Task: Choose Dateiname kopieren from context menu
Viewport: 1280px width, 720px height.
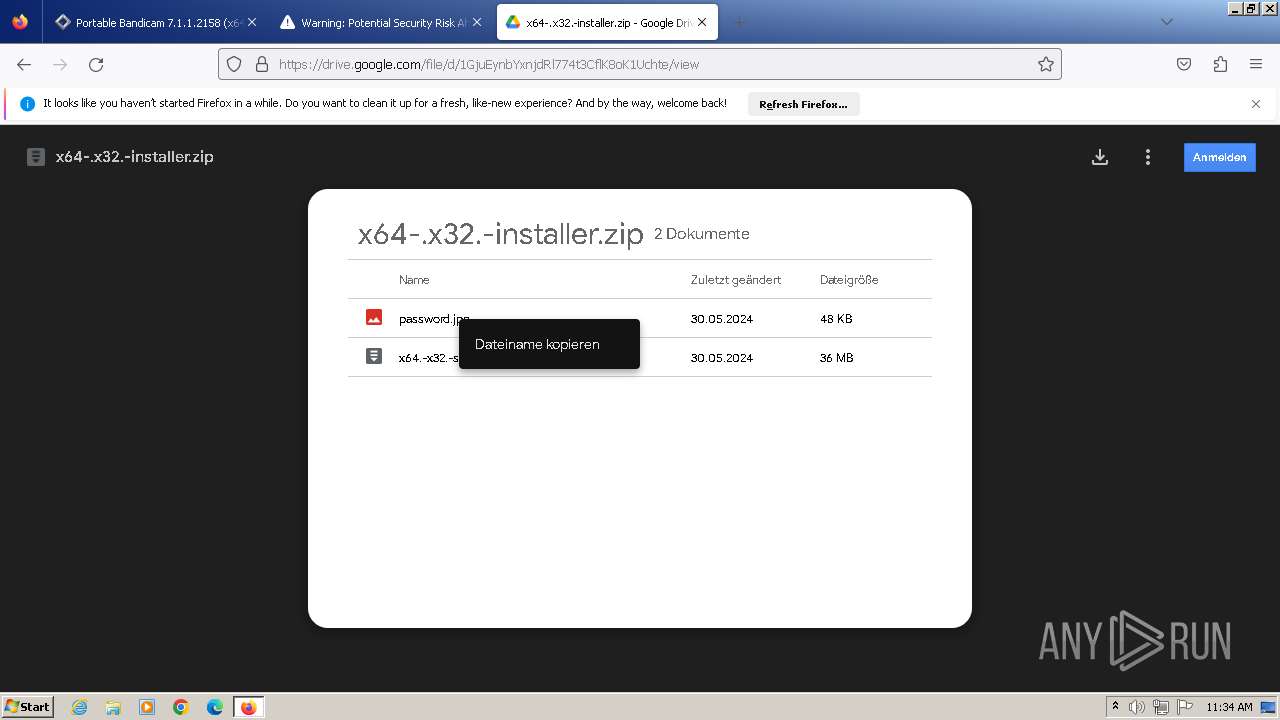Action: [549, 344]
